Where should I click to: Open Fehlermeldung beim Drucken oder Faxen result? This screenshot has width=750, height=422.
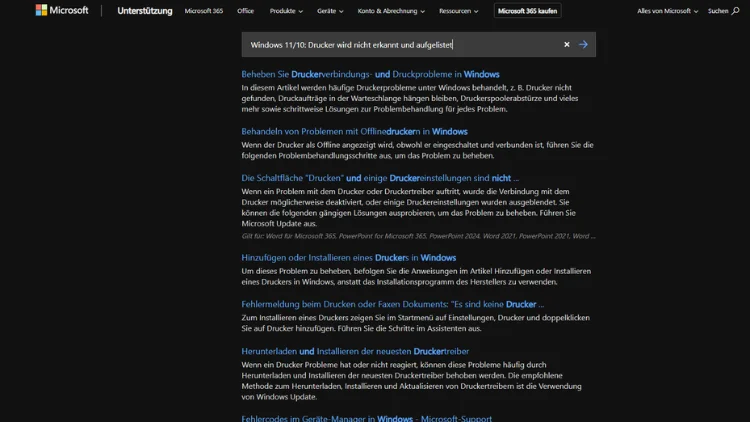click(x=392, y=304)
